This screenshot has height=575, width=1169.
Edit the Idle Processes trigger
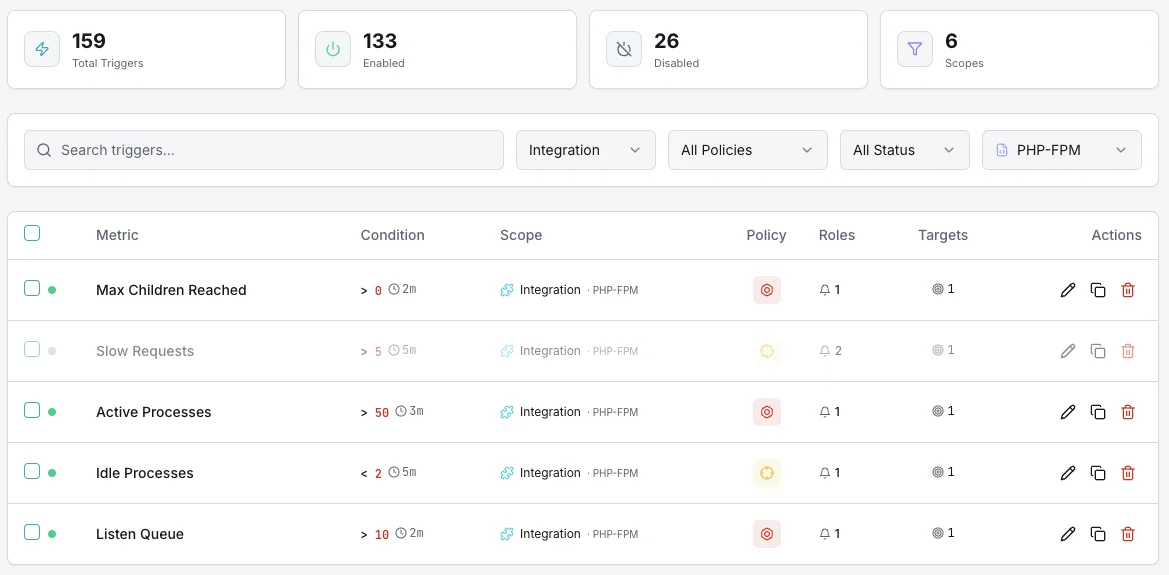1068,473
